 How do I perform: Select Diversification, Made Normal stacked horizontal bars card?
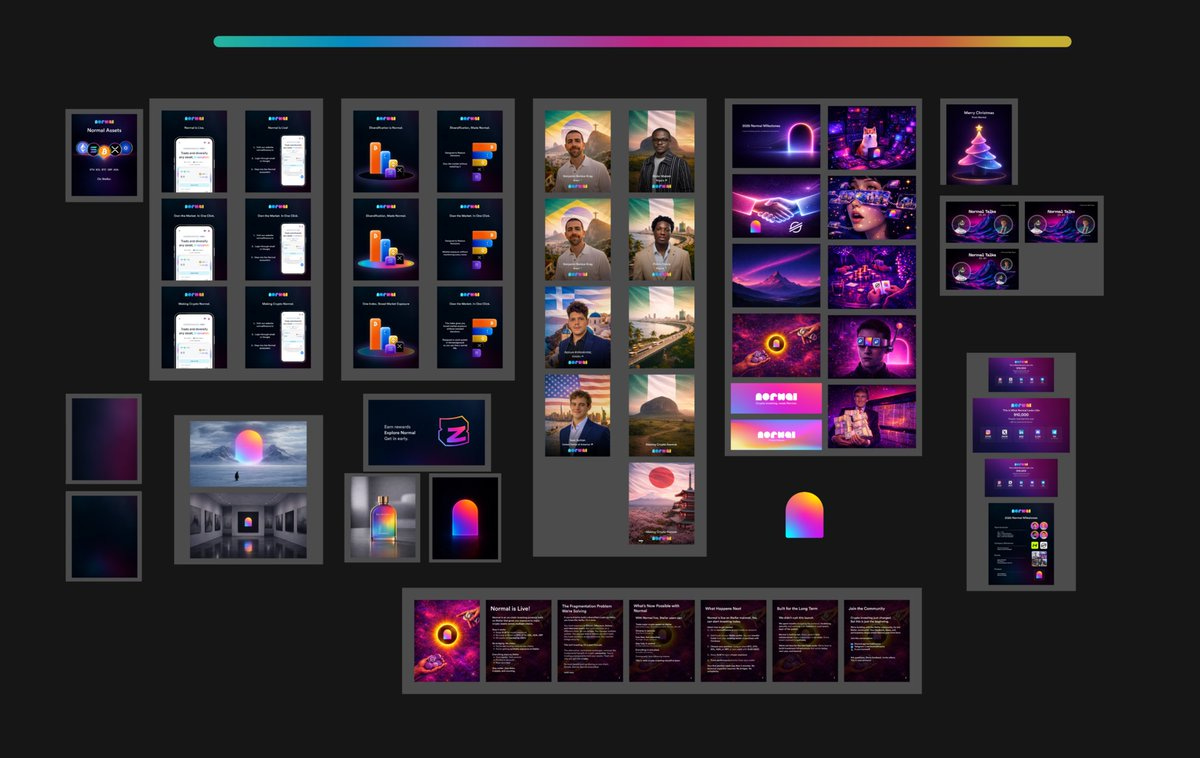point(470,151)
